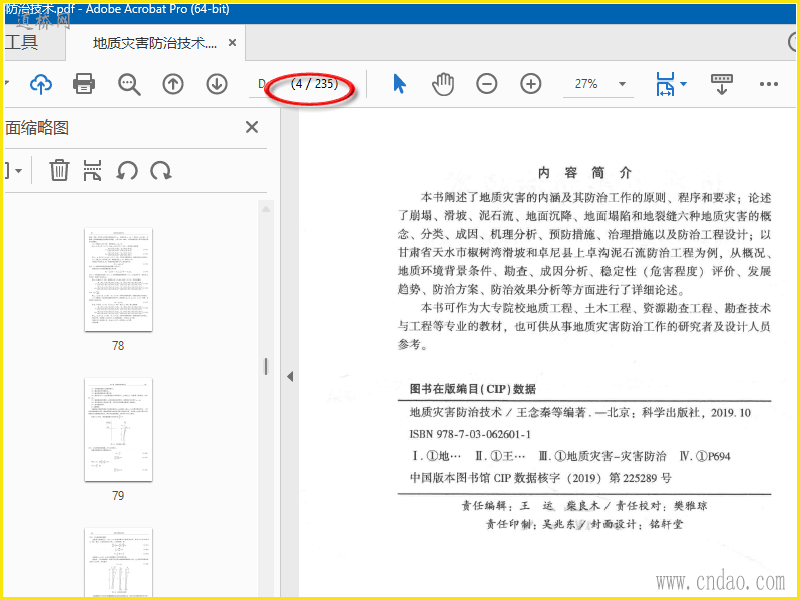This screenshot has width=800, height=600.
Task: Click the thumbnail panel scroll up arrow
Action: [x=266, y=209]
